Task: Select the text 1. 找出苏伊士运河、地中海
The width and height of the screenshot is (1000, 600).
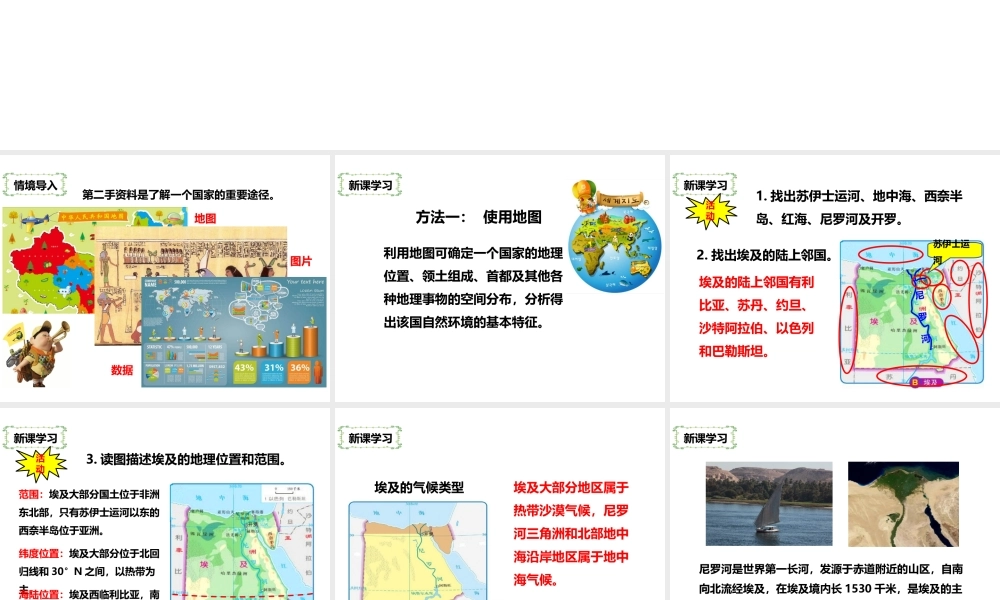Action: 859,208
